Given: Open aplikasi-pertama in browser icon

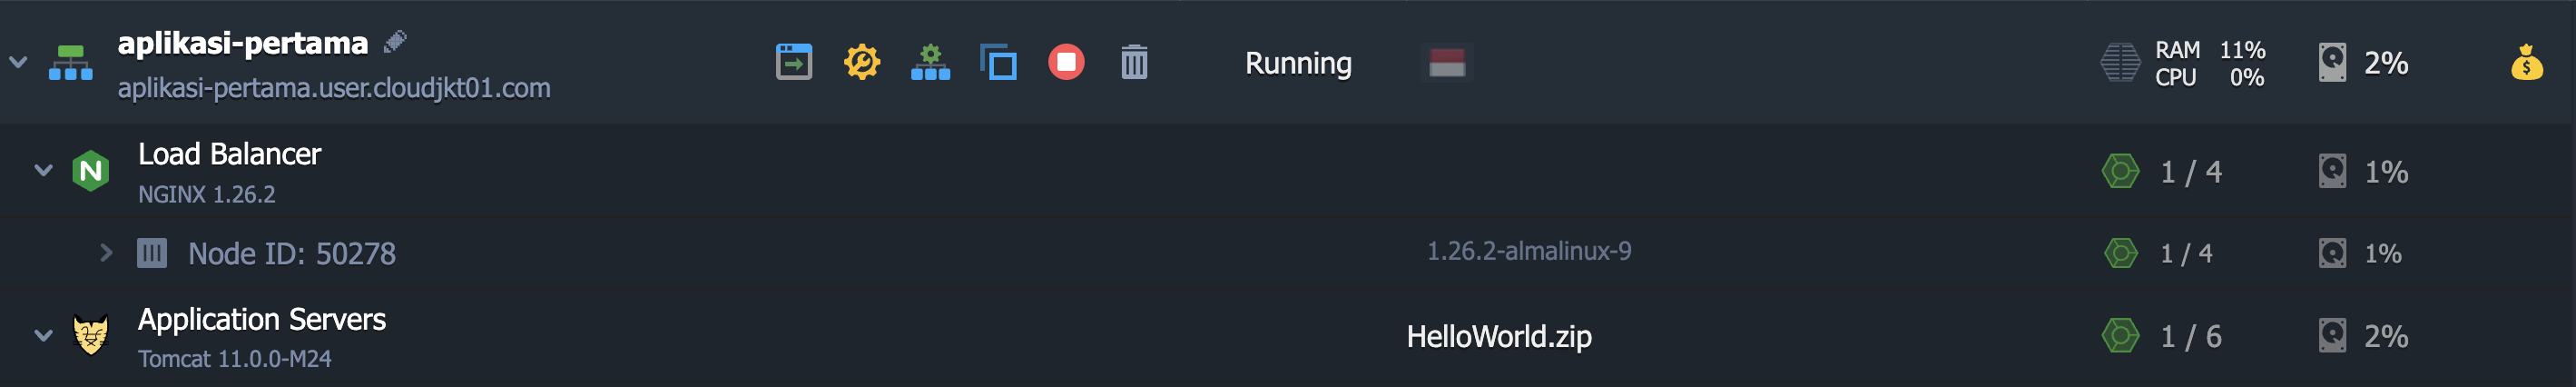Looking at the screenshot, I should (794, 62).
